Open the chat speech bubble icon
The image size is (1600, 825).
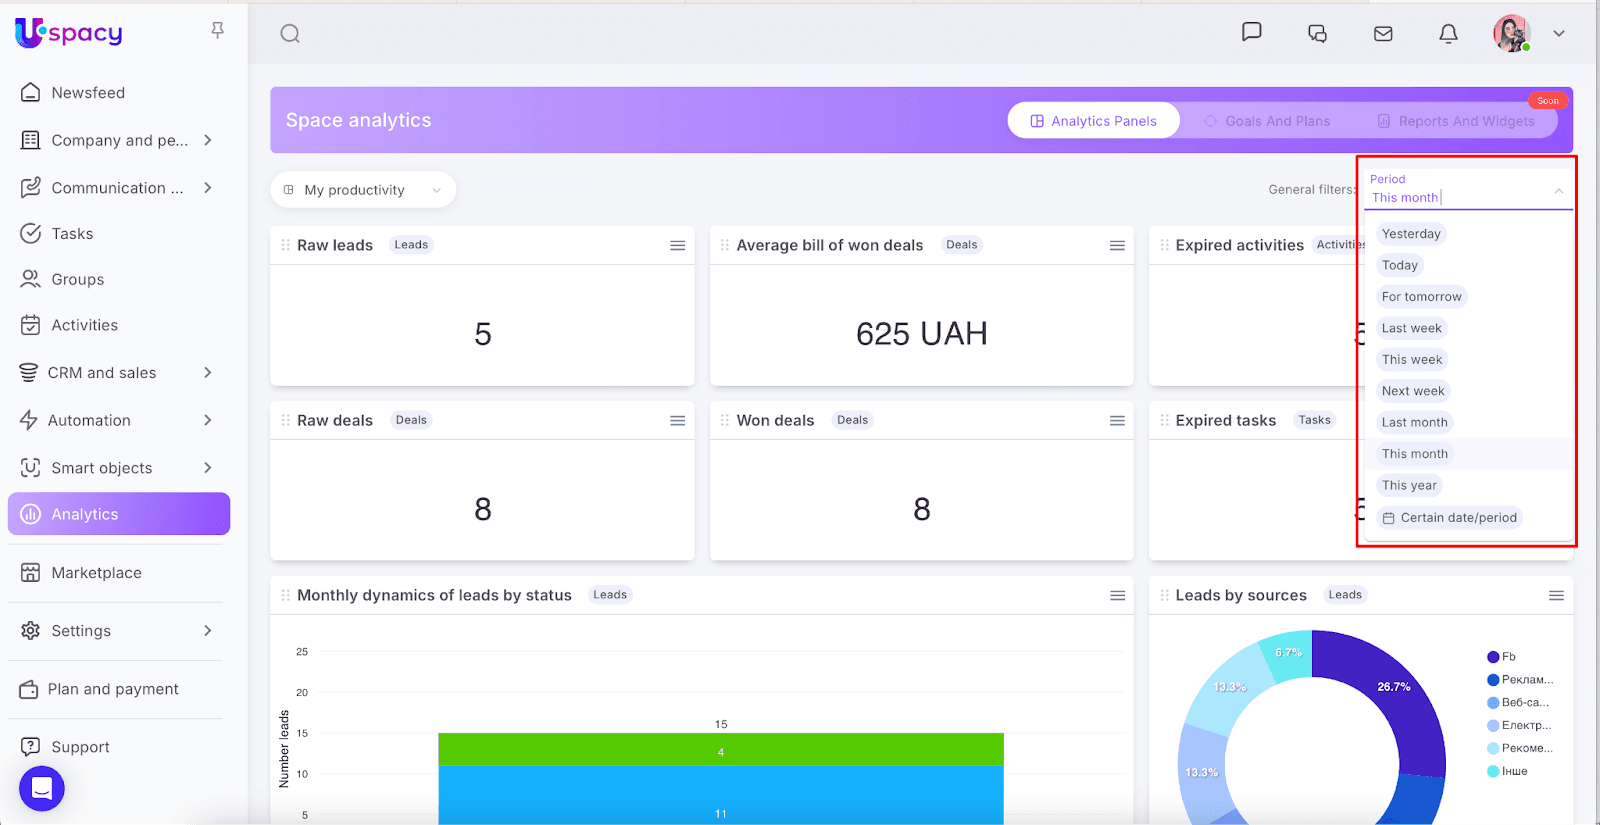tap(1251, 32)
